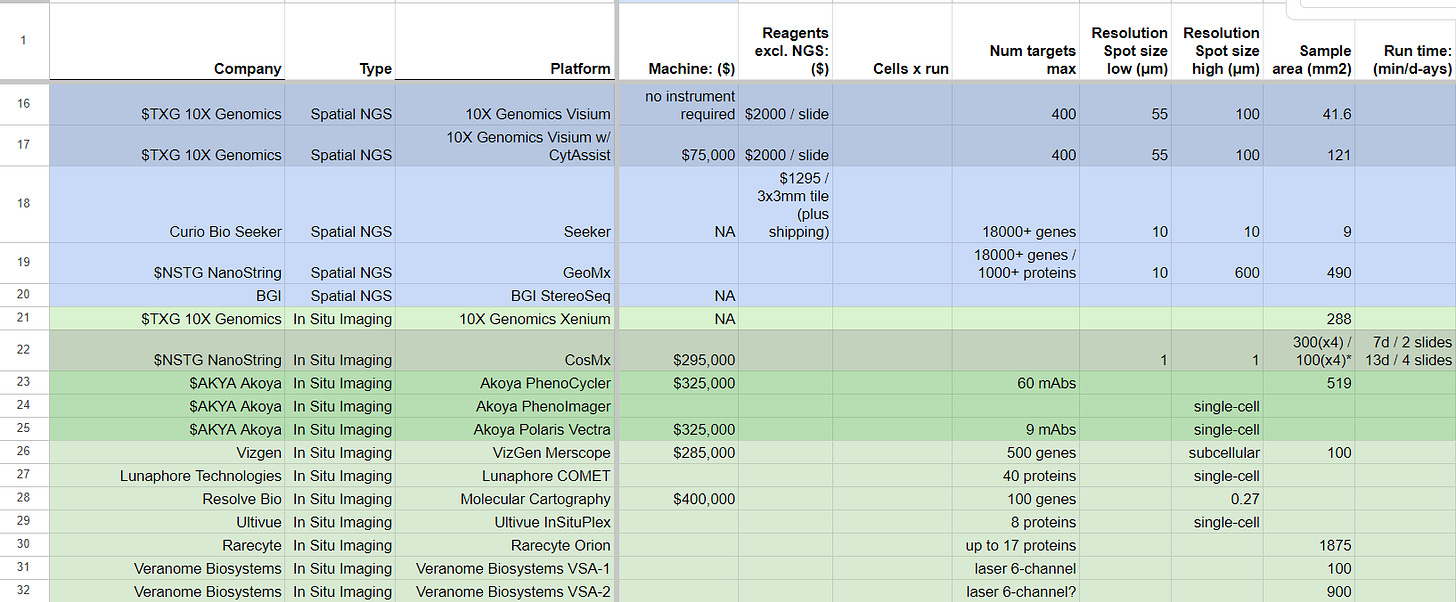
Task: Select the '$1295 / 3x3mm tile (plus shipping)' cell
Action: click(x=786, y=204)
